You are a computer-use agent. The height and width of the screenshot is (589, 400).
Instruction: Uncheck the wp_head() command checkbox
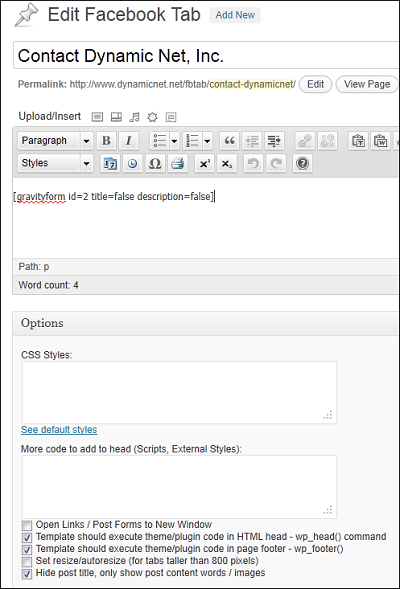27,537
